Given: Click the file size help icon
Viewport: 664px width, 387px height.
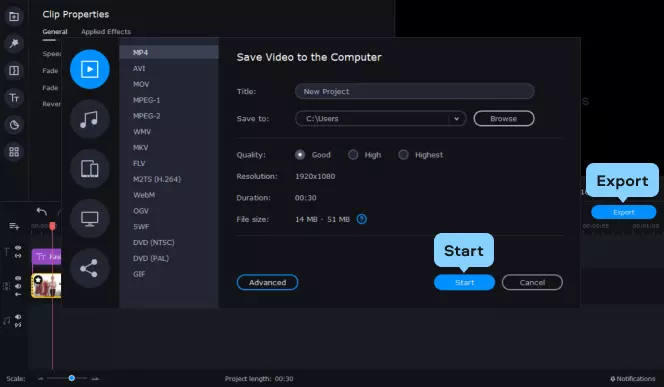Looking at the screenshot, I should 361,219.
